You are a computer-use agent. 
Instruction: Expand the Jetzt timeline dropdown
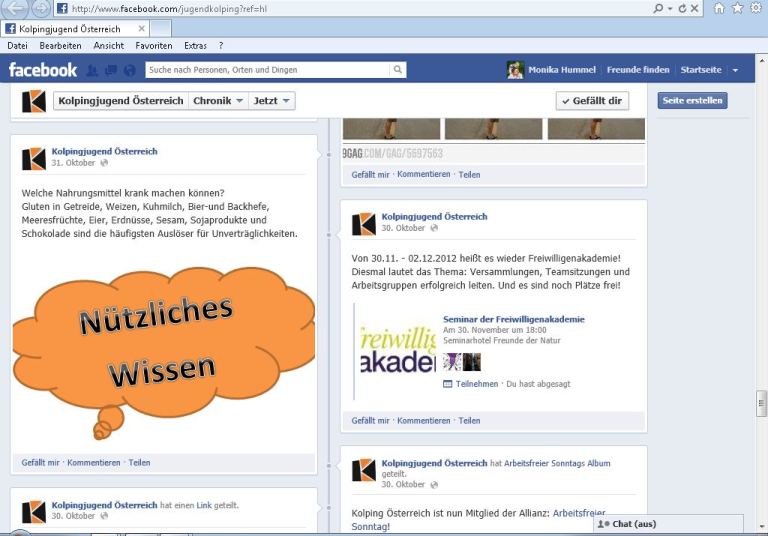point(273,101)
